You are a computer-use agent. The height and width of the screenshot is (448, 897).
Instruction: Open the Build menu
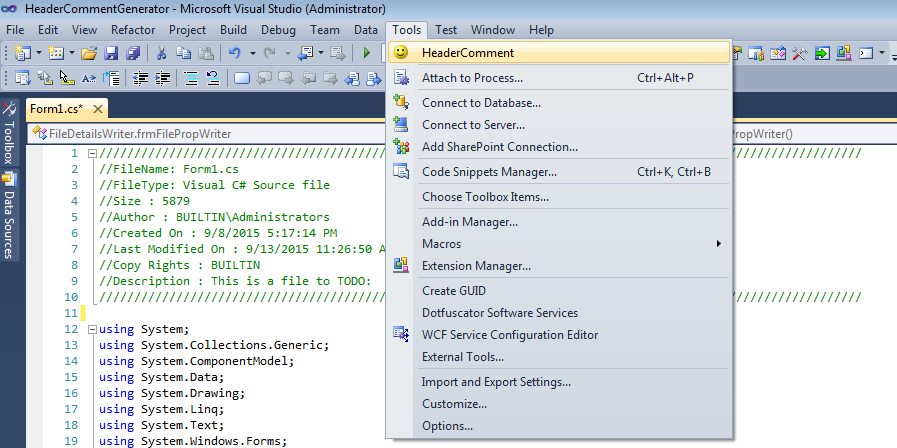tap(233, 30)
